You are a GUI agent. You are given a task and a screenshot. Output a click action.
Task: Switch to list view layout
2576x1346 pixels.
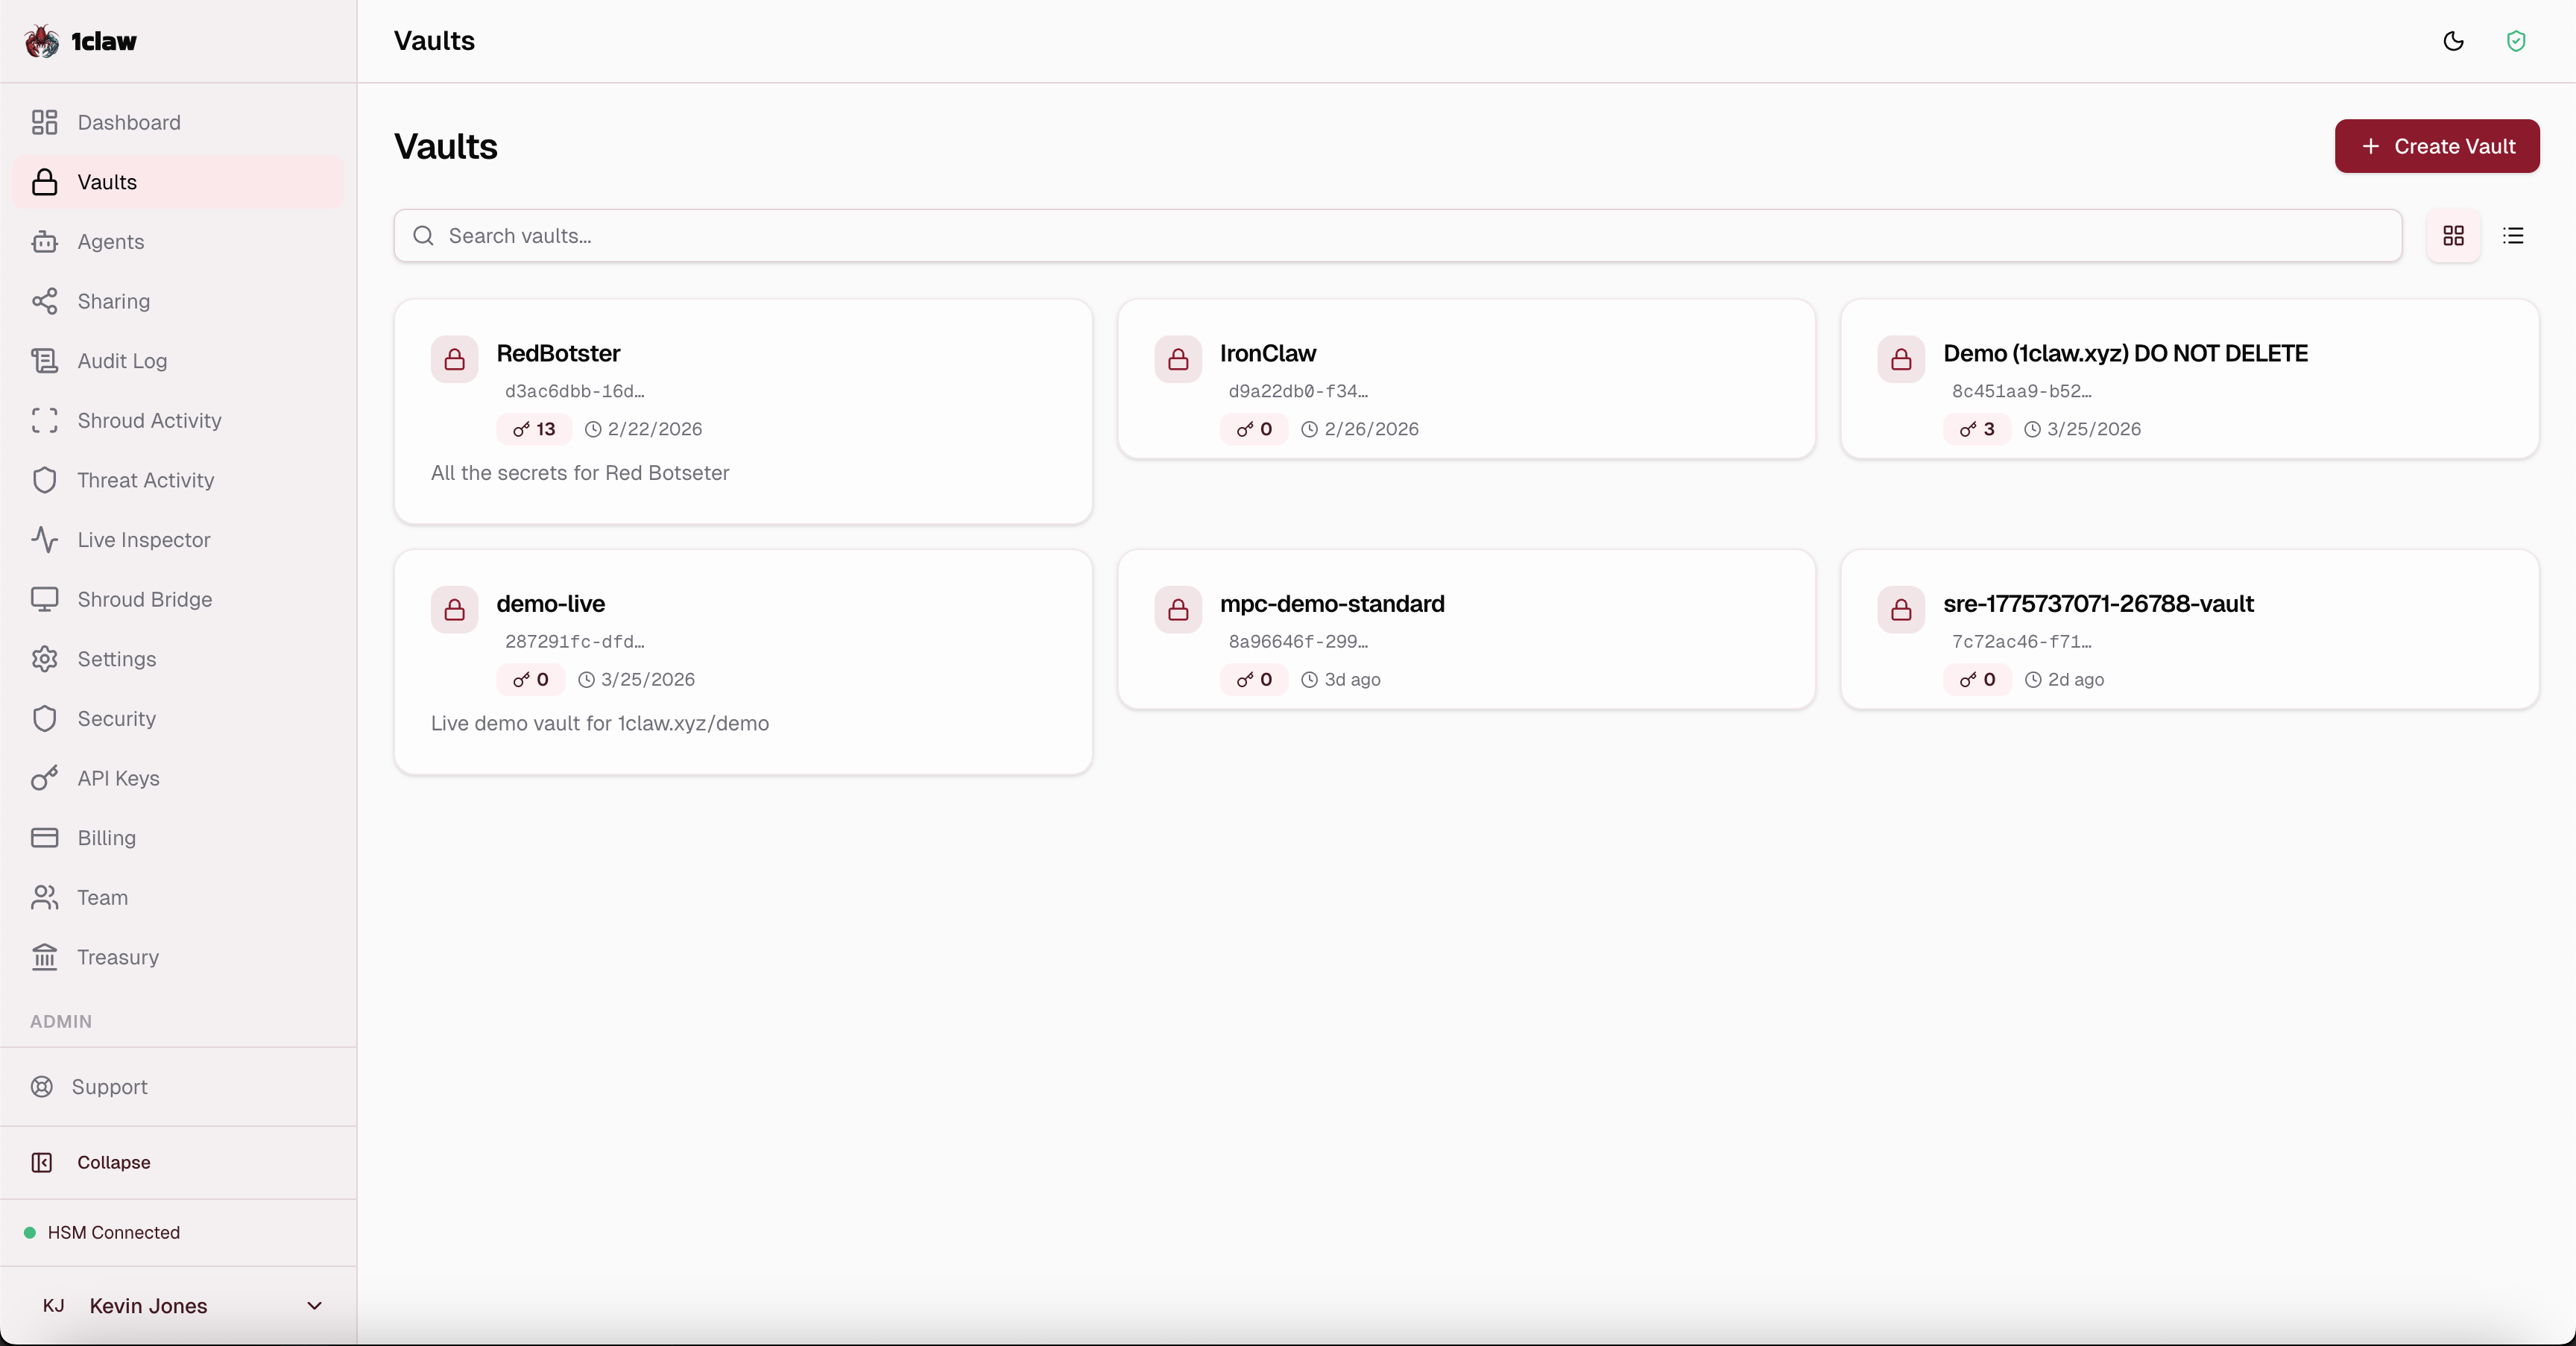point(2513,236)
